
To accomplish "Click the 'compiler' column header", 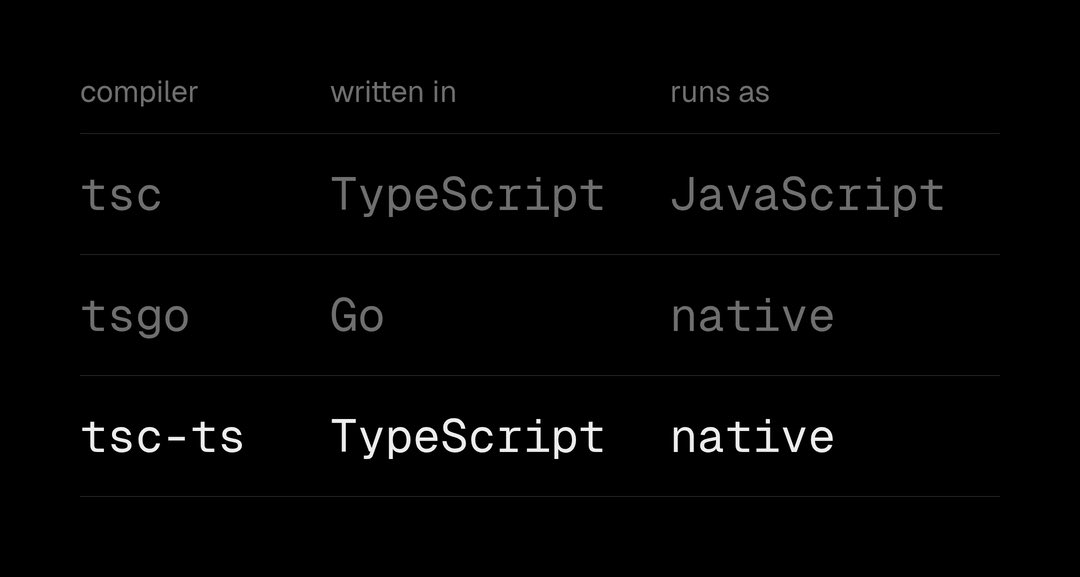I will (139, 92).
